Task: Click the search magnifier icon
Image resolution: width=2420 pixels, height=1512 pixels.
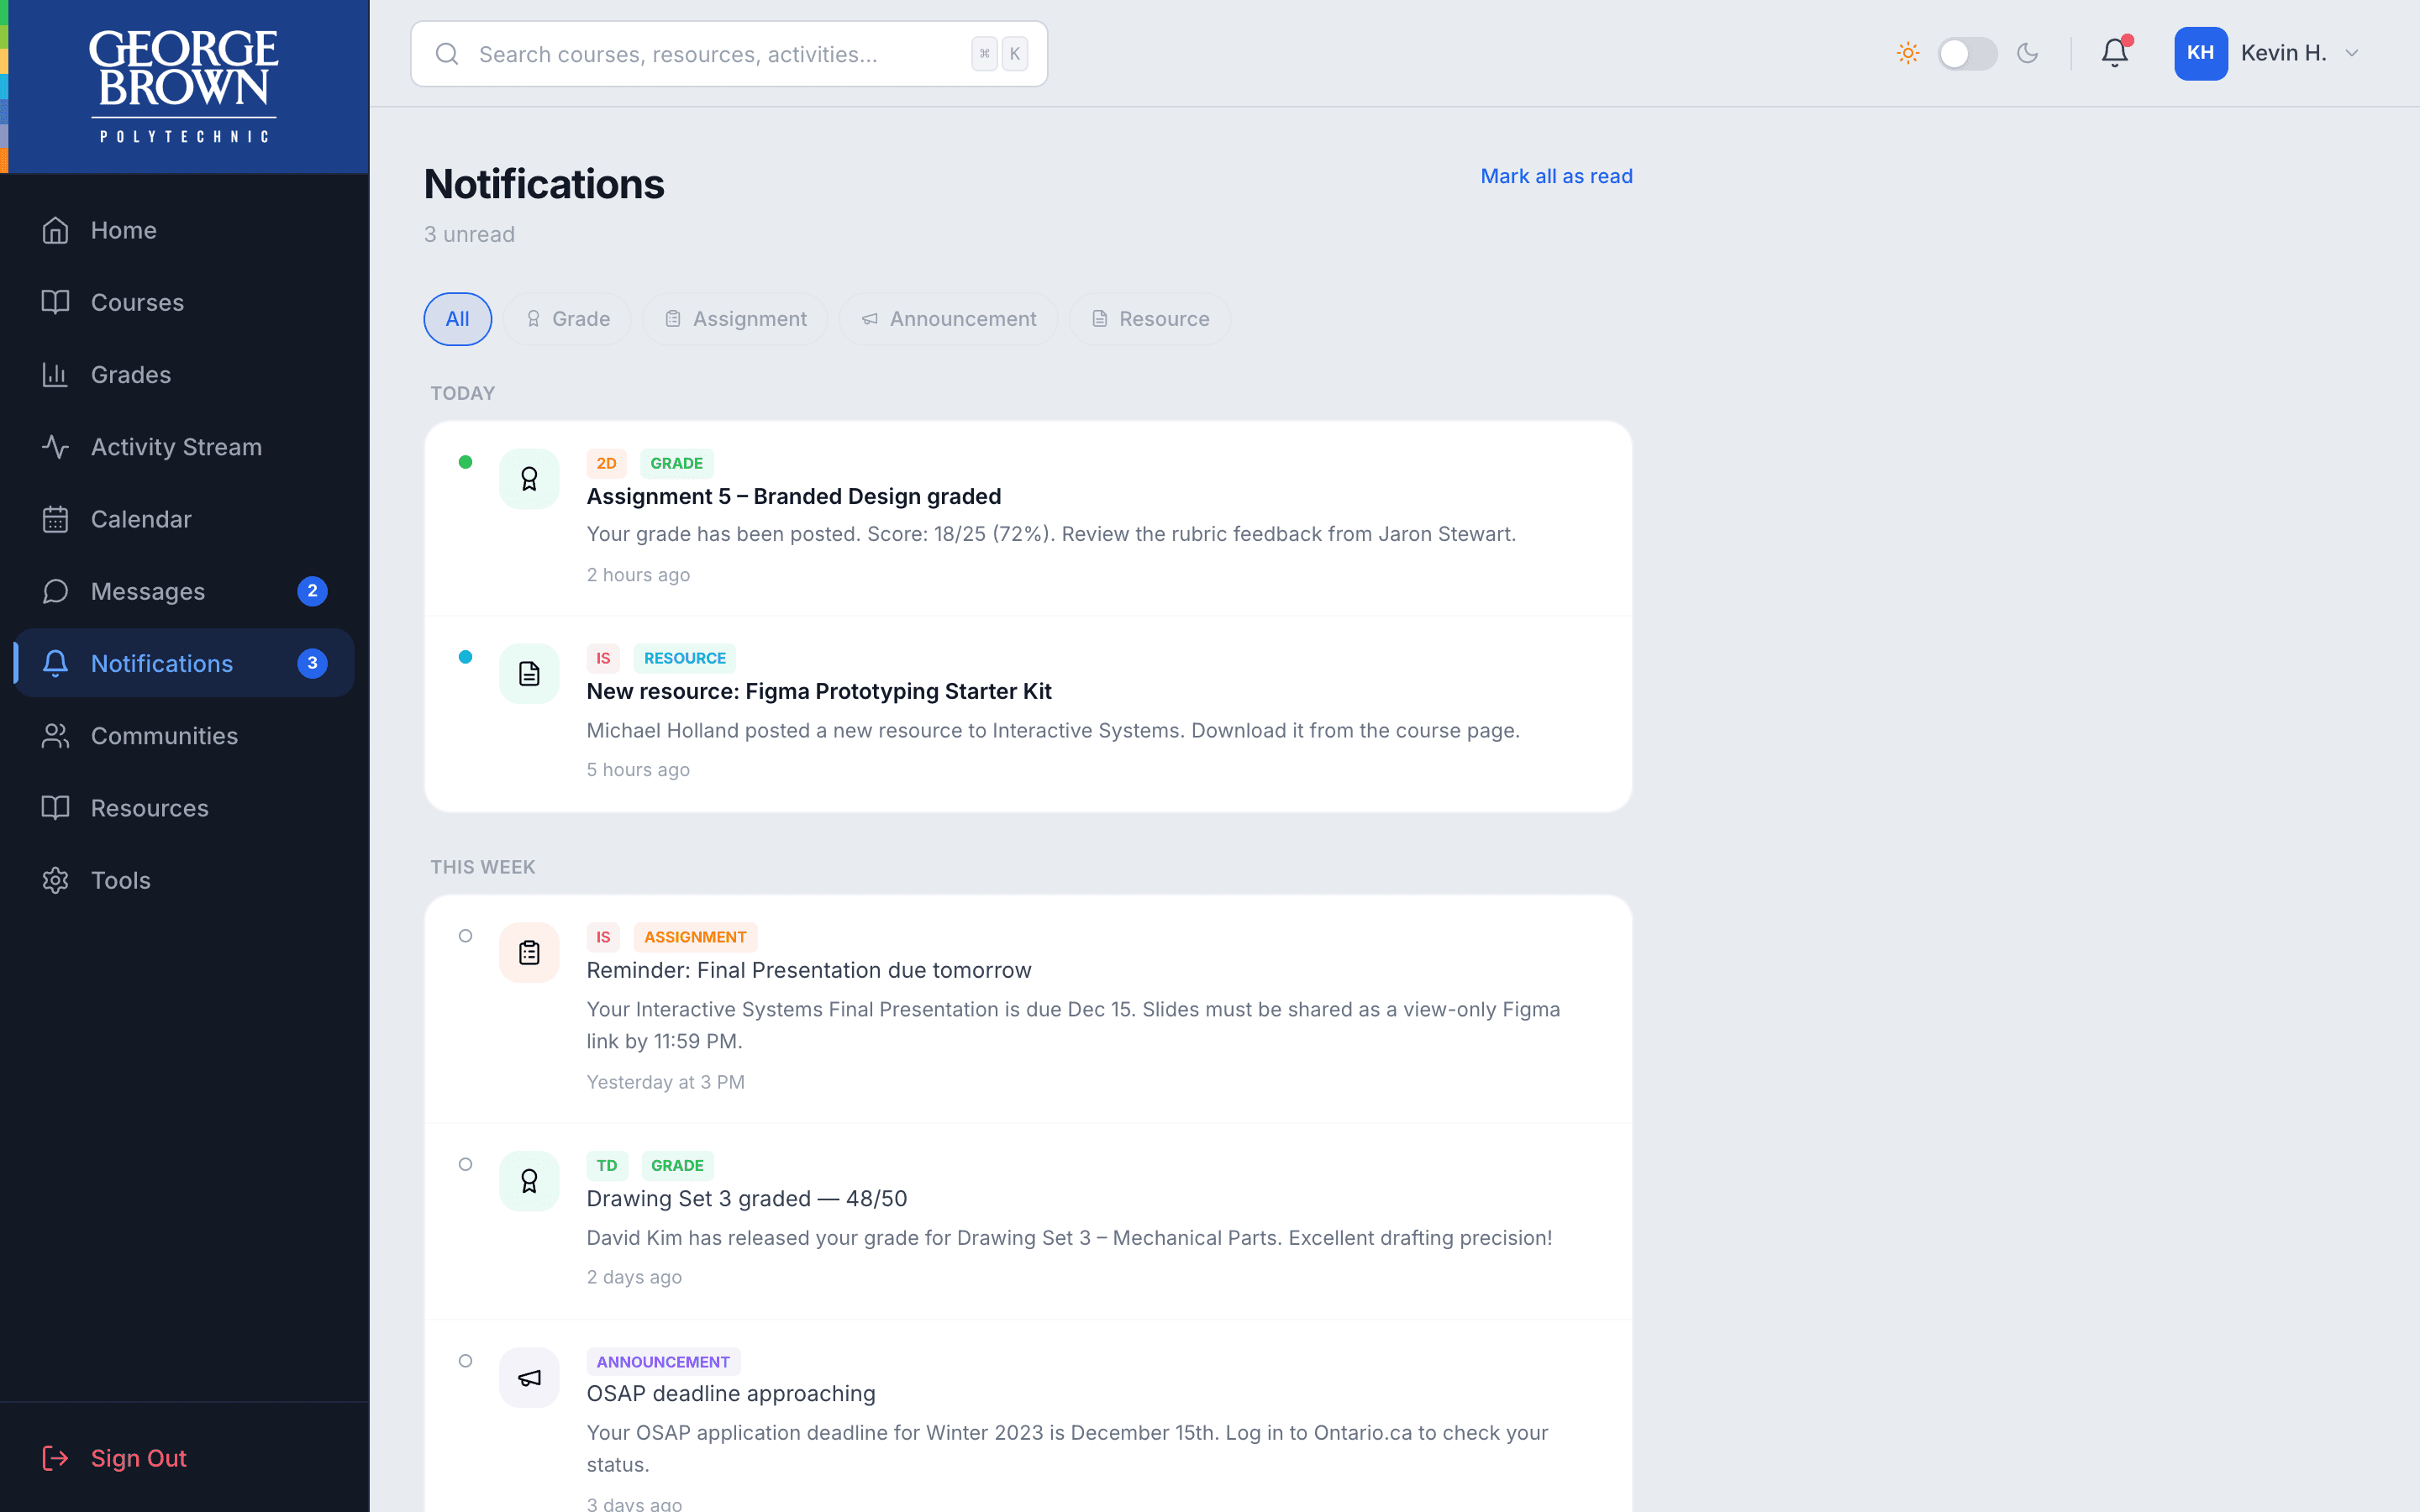Action: [x=447, y=54]
